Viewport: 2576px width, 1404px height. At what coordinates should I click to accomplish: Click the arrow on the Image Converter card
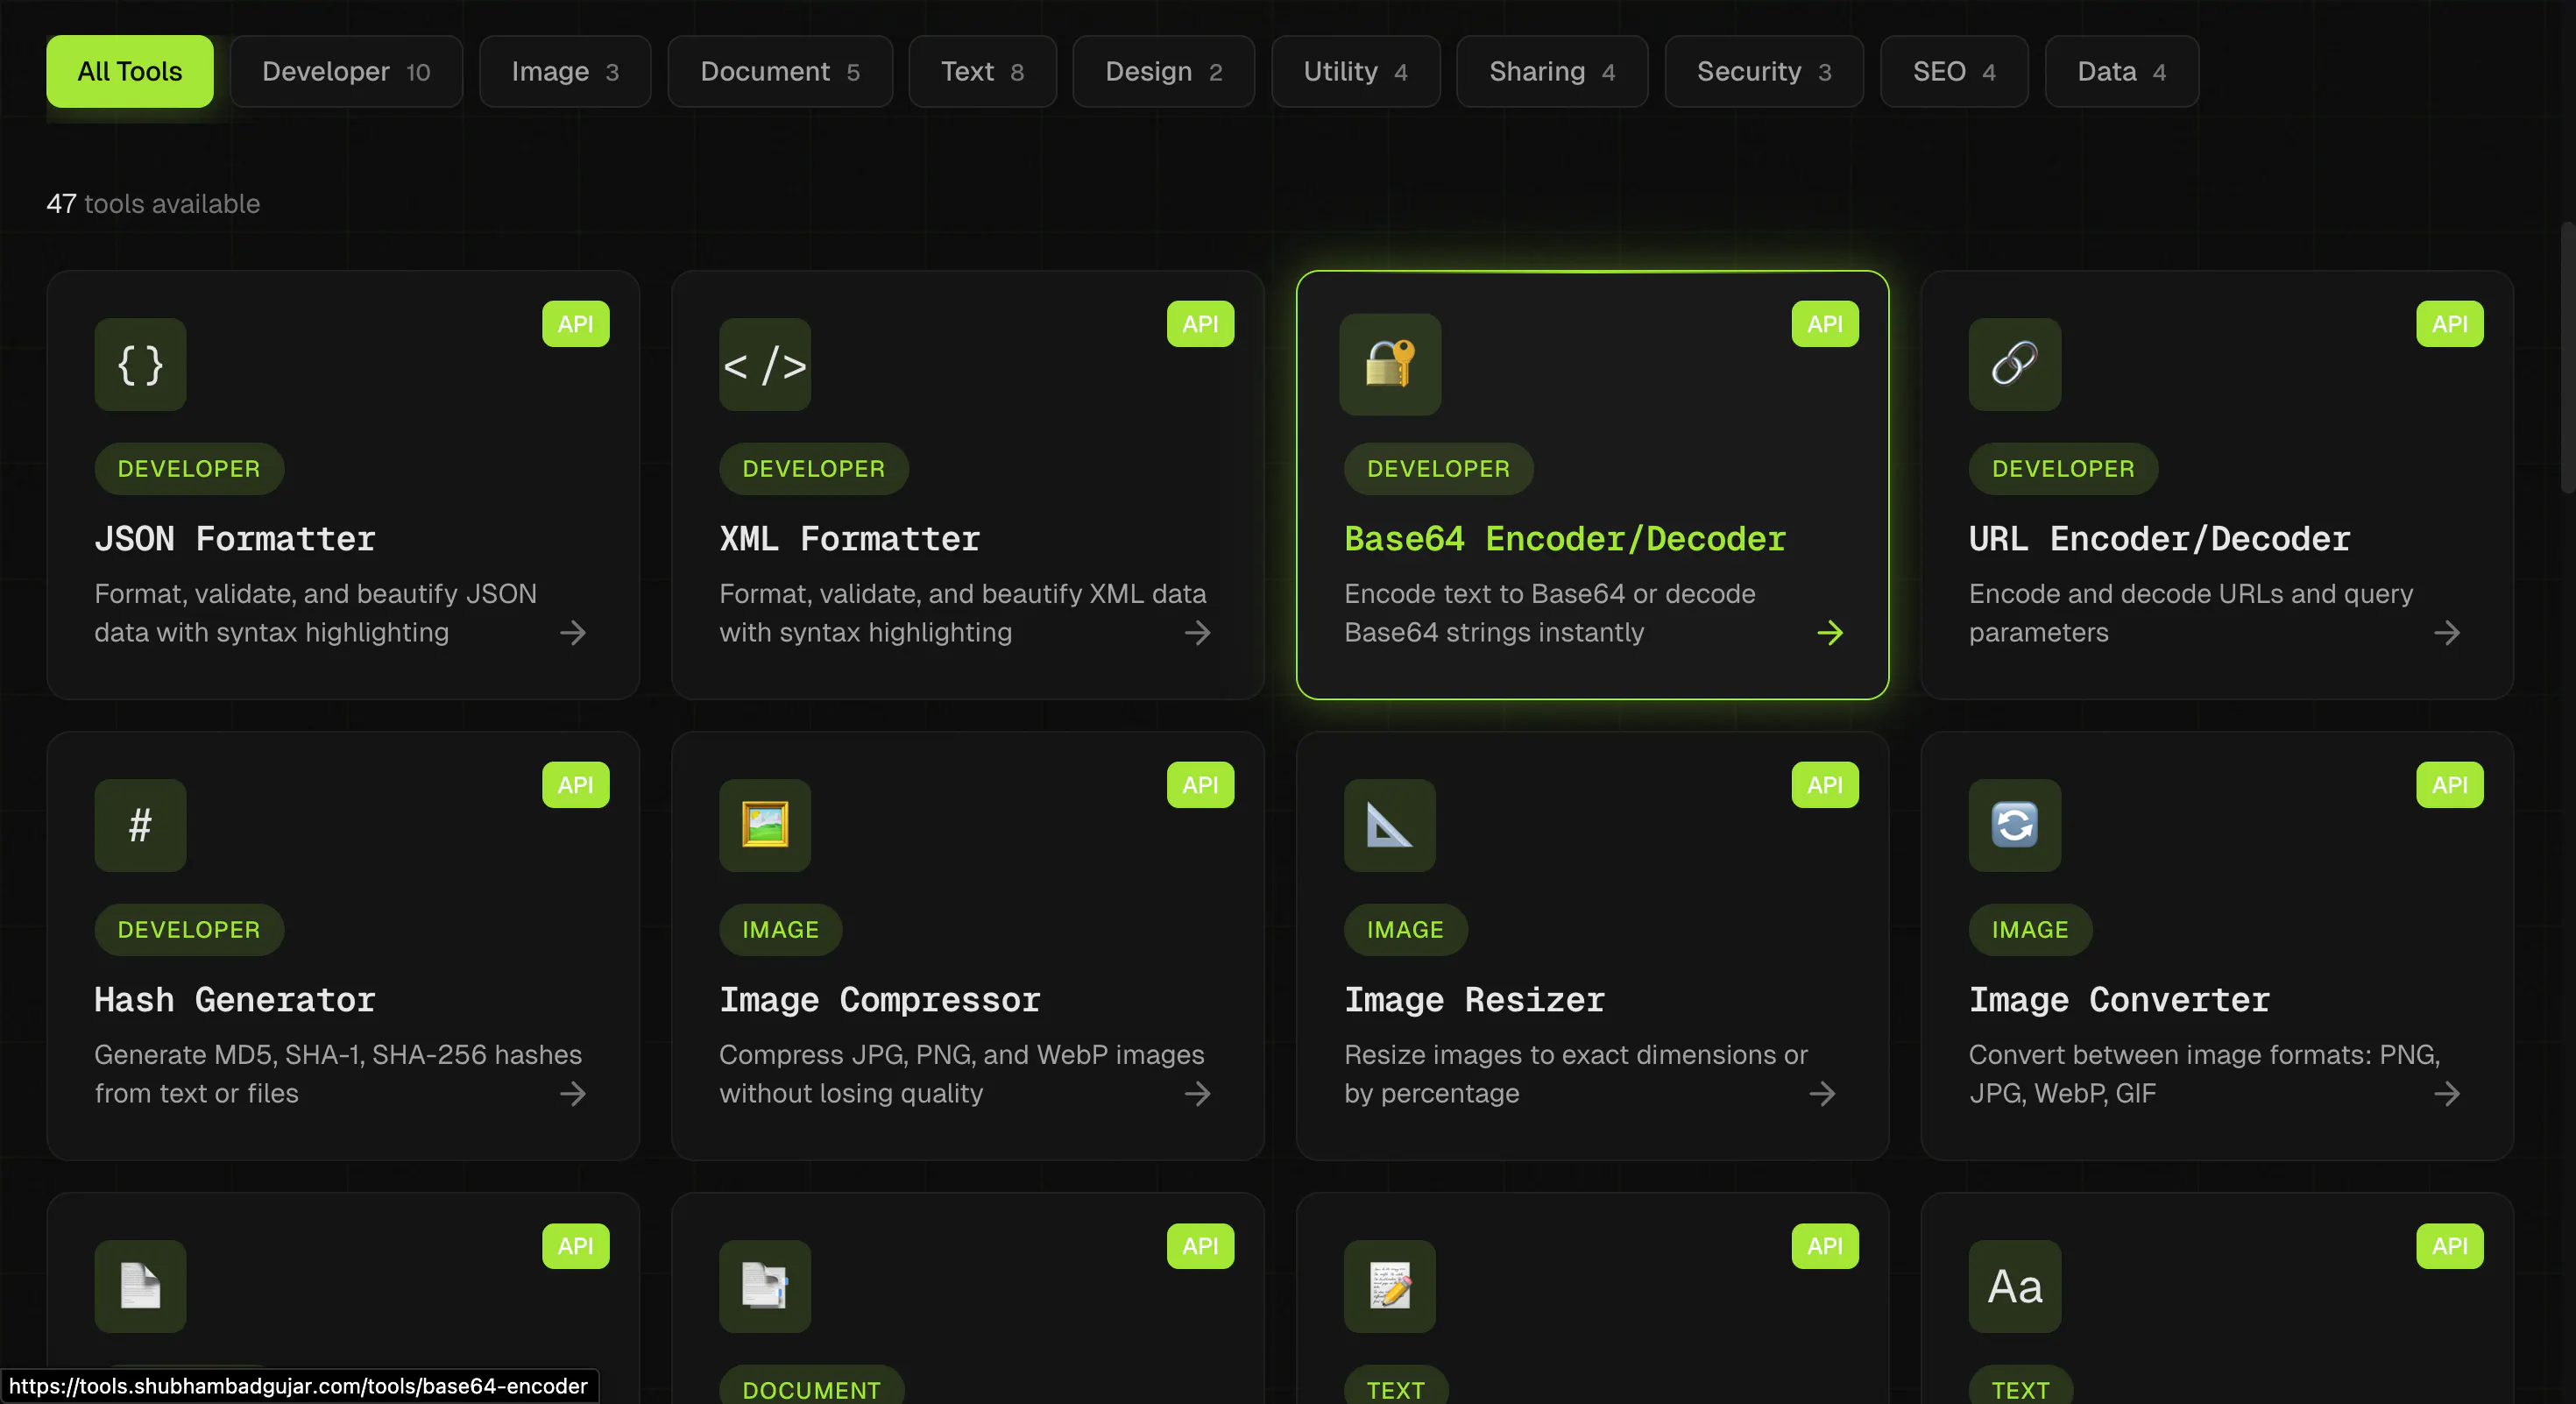click(x=2447, y=1094)
